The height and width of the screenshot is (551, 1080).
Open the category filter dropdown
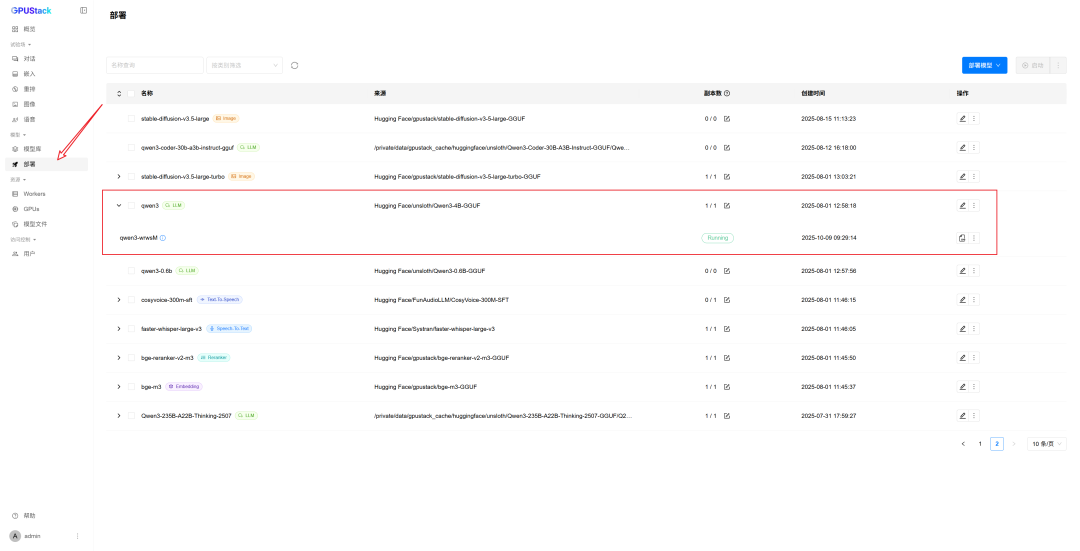click(x=245, y=65)
